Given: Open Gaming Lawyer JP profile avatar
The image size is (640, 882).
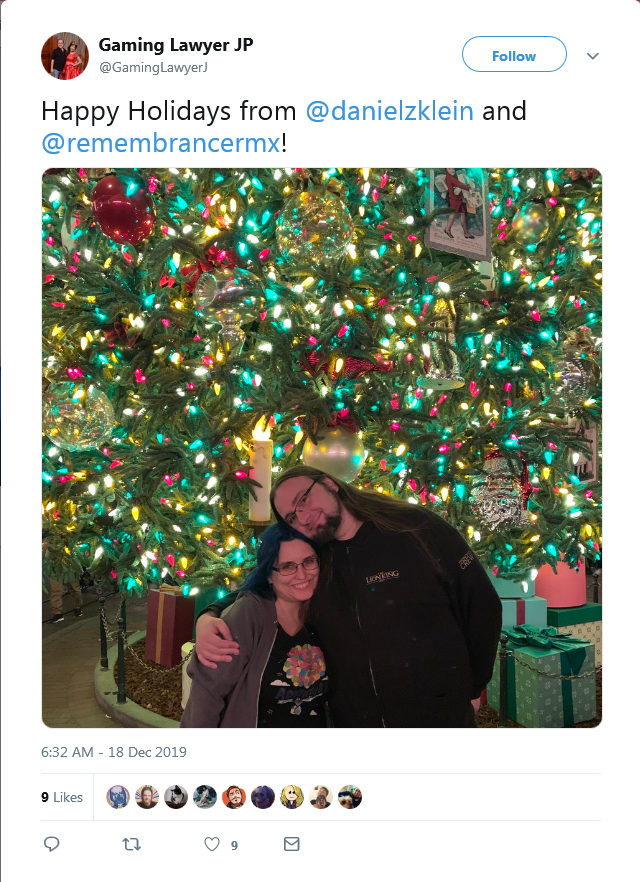Looking at the screenshot, I should coord(65,56).
